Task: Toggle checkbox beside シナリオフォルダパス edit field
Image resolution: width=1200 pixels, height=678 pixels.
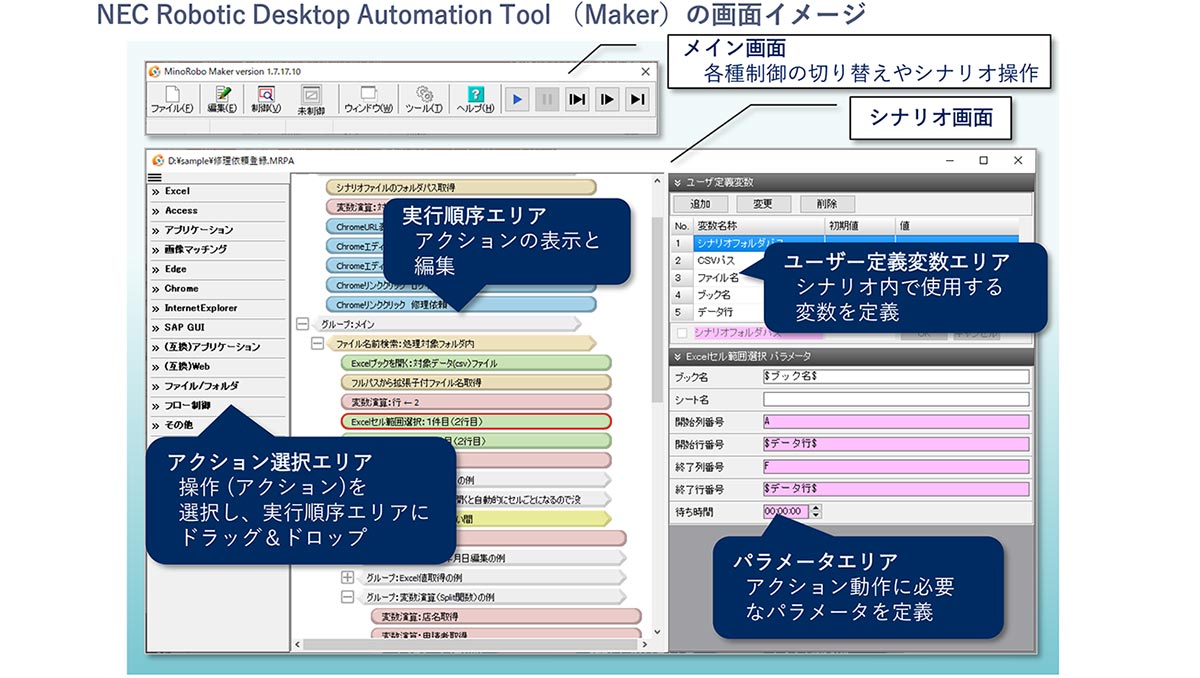Action: point(681,333)
